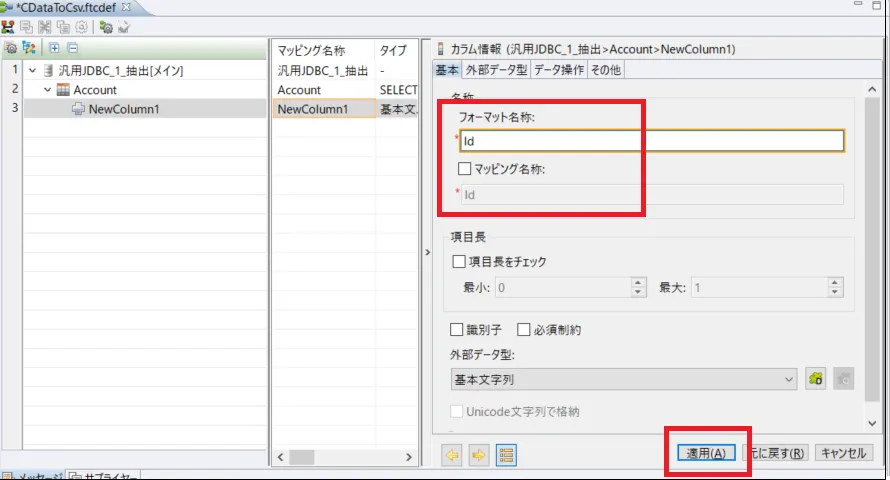Collapse the 汎用JDBC_1_抽出 tree node
The image size is (890, 480).
pyautogui.click(x=33, y=71)
